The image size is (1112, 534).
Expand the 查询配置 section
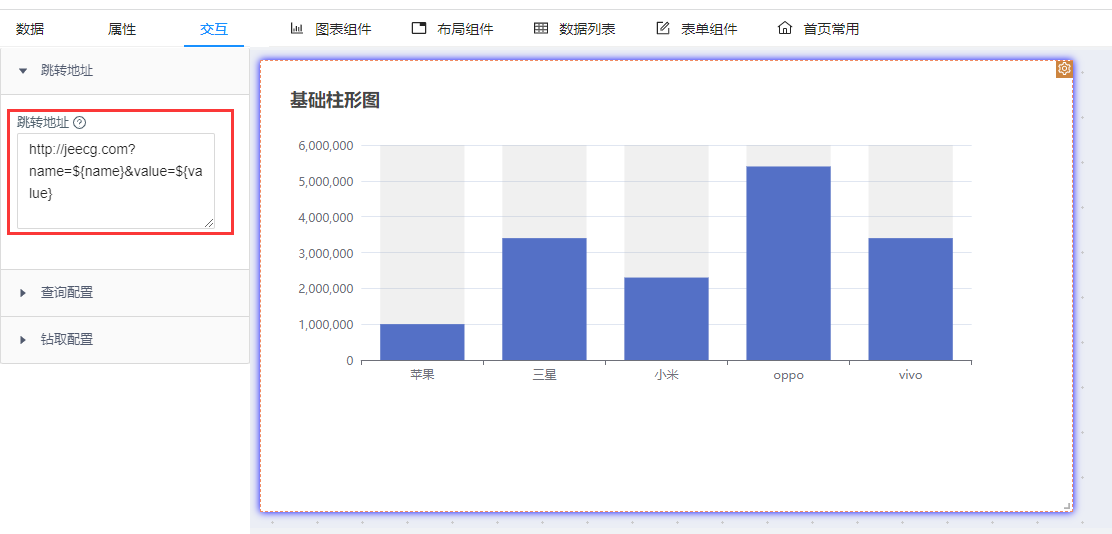[125, 293]
